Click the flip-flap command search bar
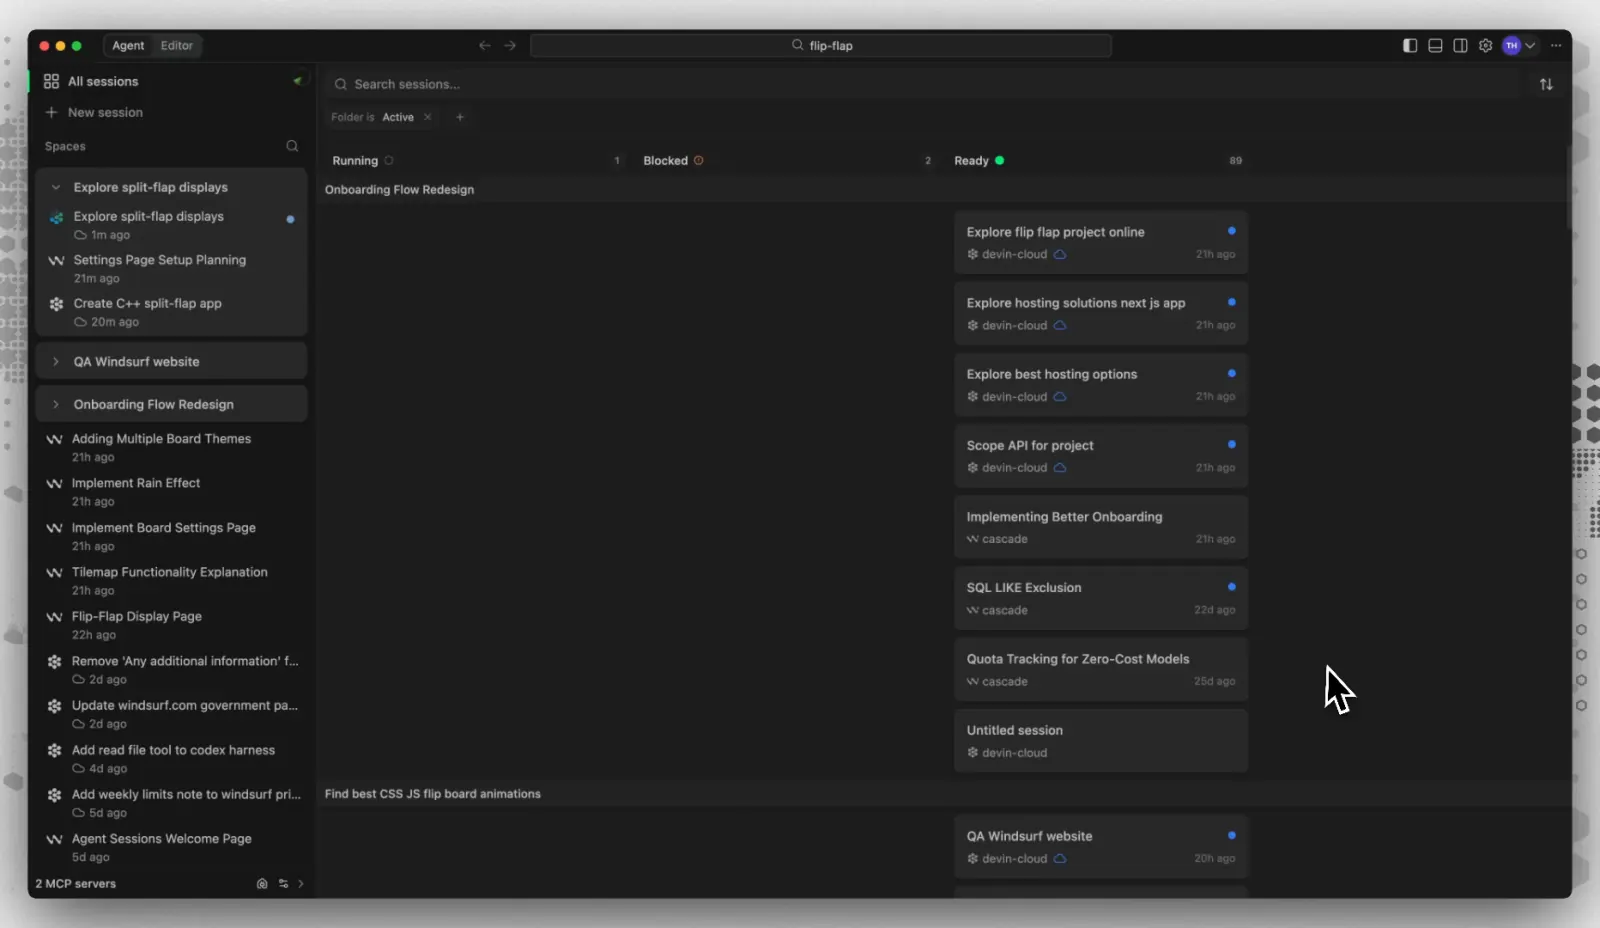The width and height of the screenshot is (1600, 928). pyautogui.click(x=820, y=45)
